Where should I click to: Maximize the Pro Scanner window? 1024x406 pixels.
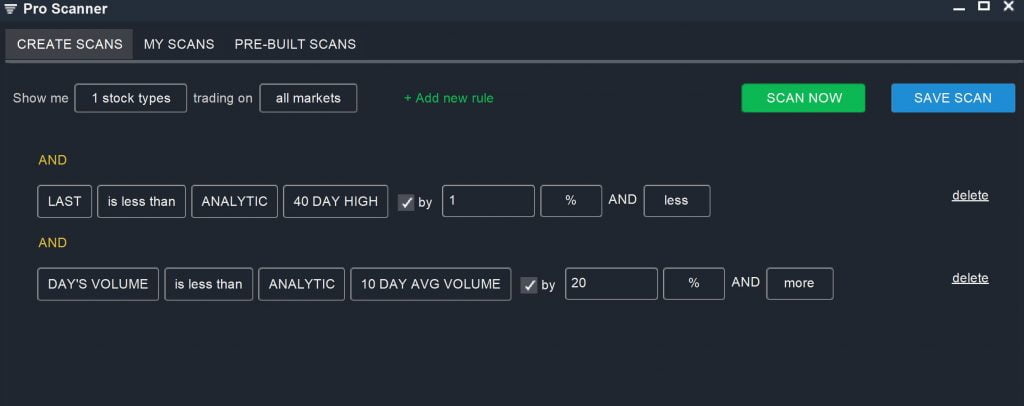(984, 6)
